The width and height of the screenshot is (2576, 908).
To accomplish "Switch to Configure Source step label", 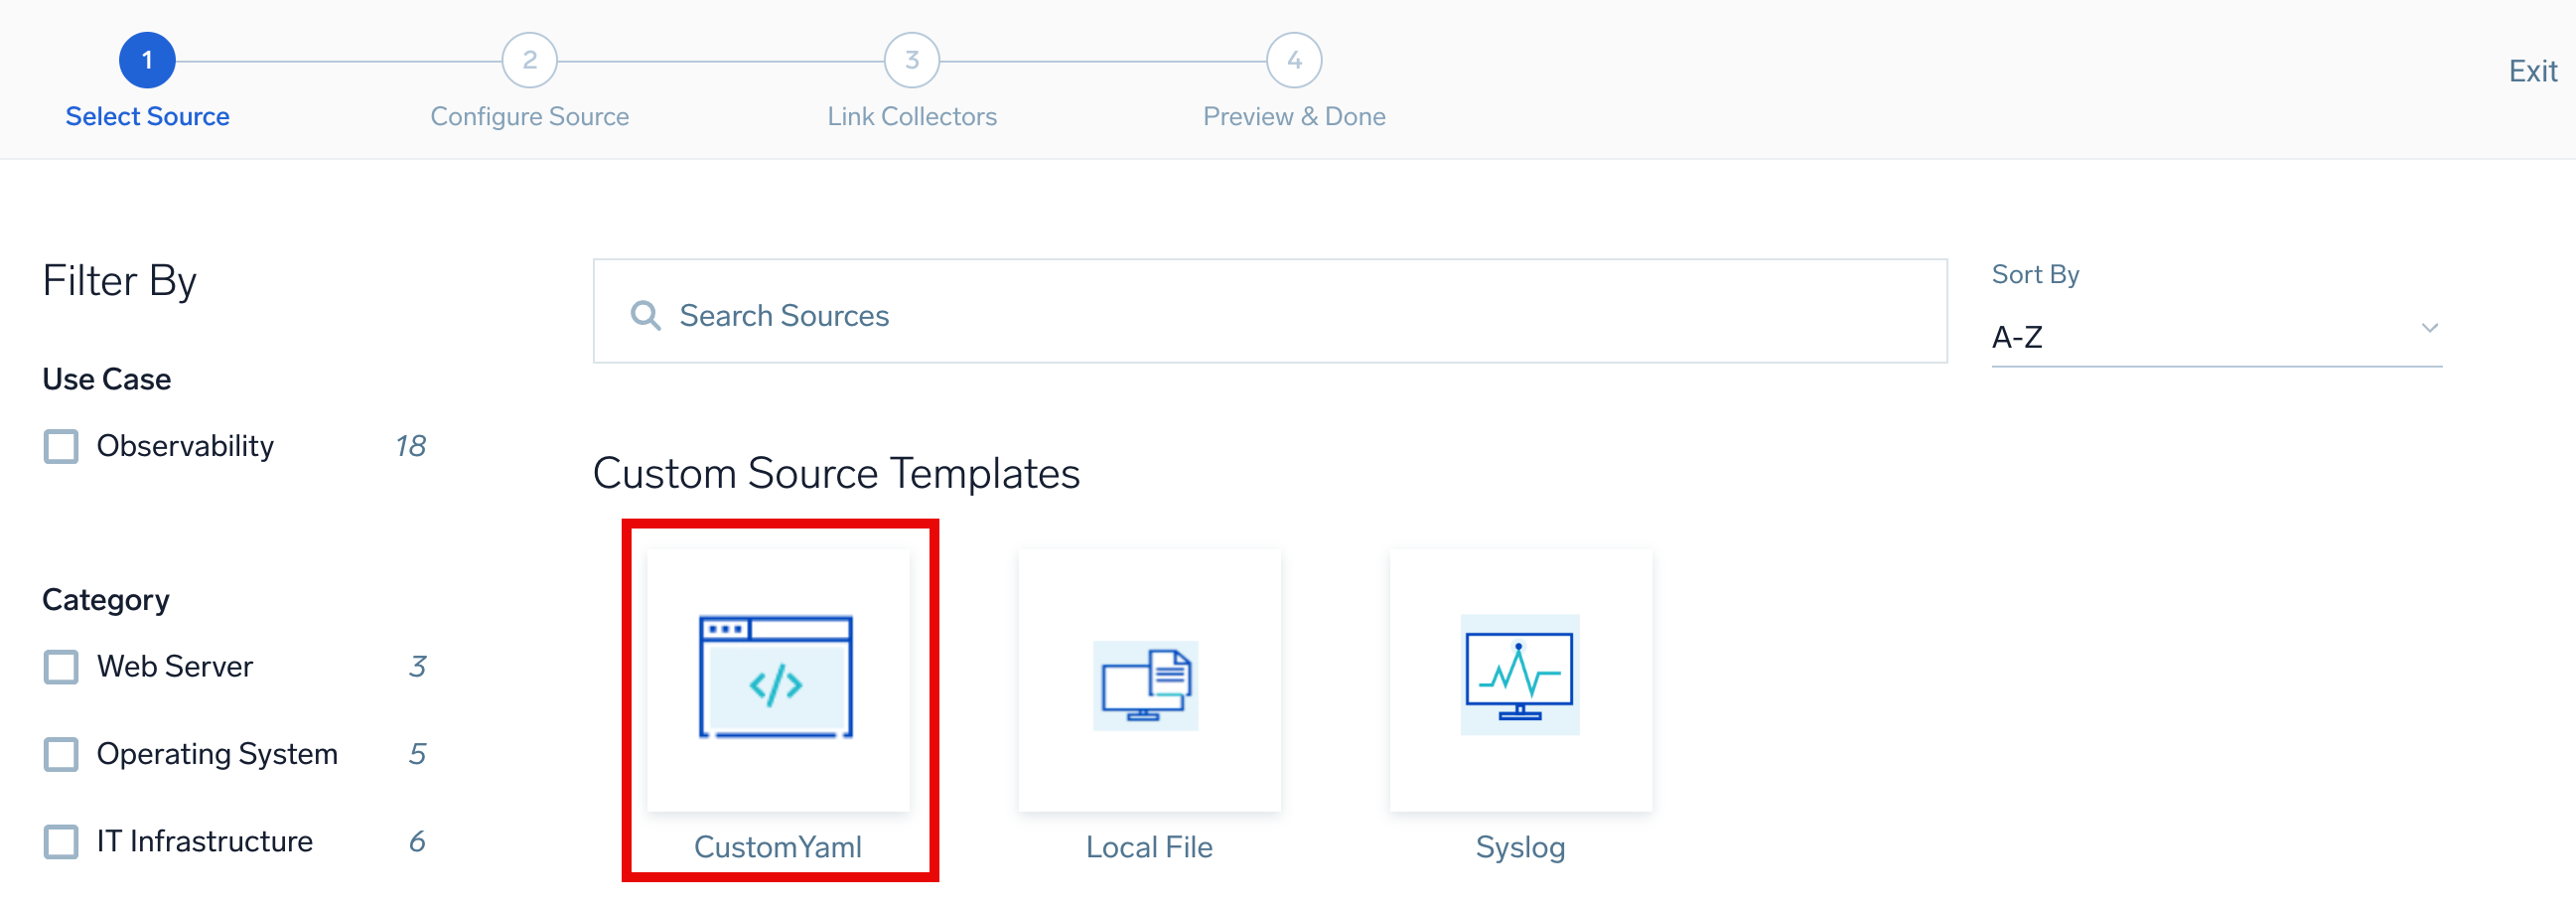I will pos(529,117).
